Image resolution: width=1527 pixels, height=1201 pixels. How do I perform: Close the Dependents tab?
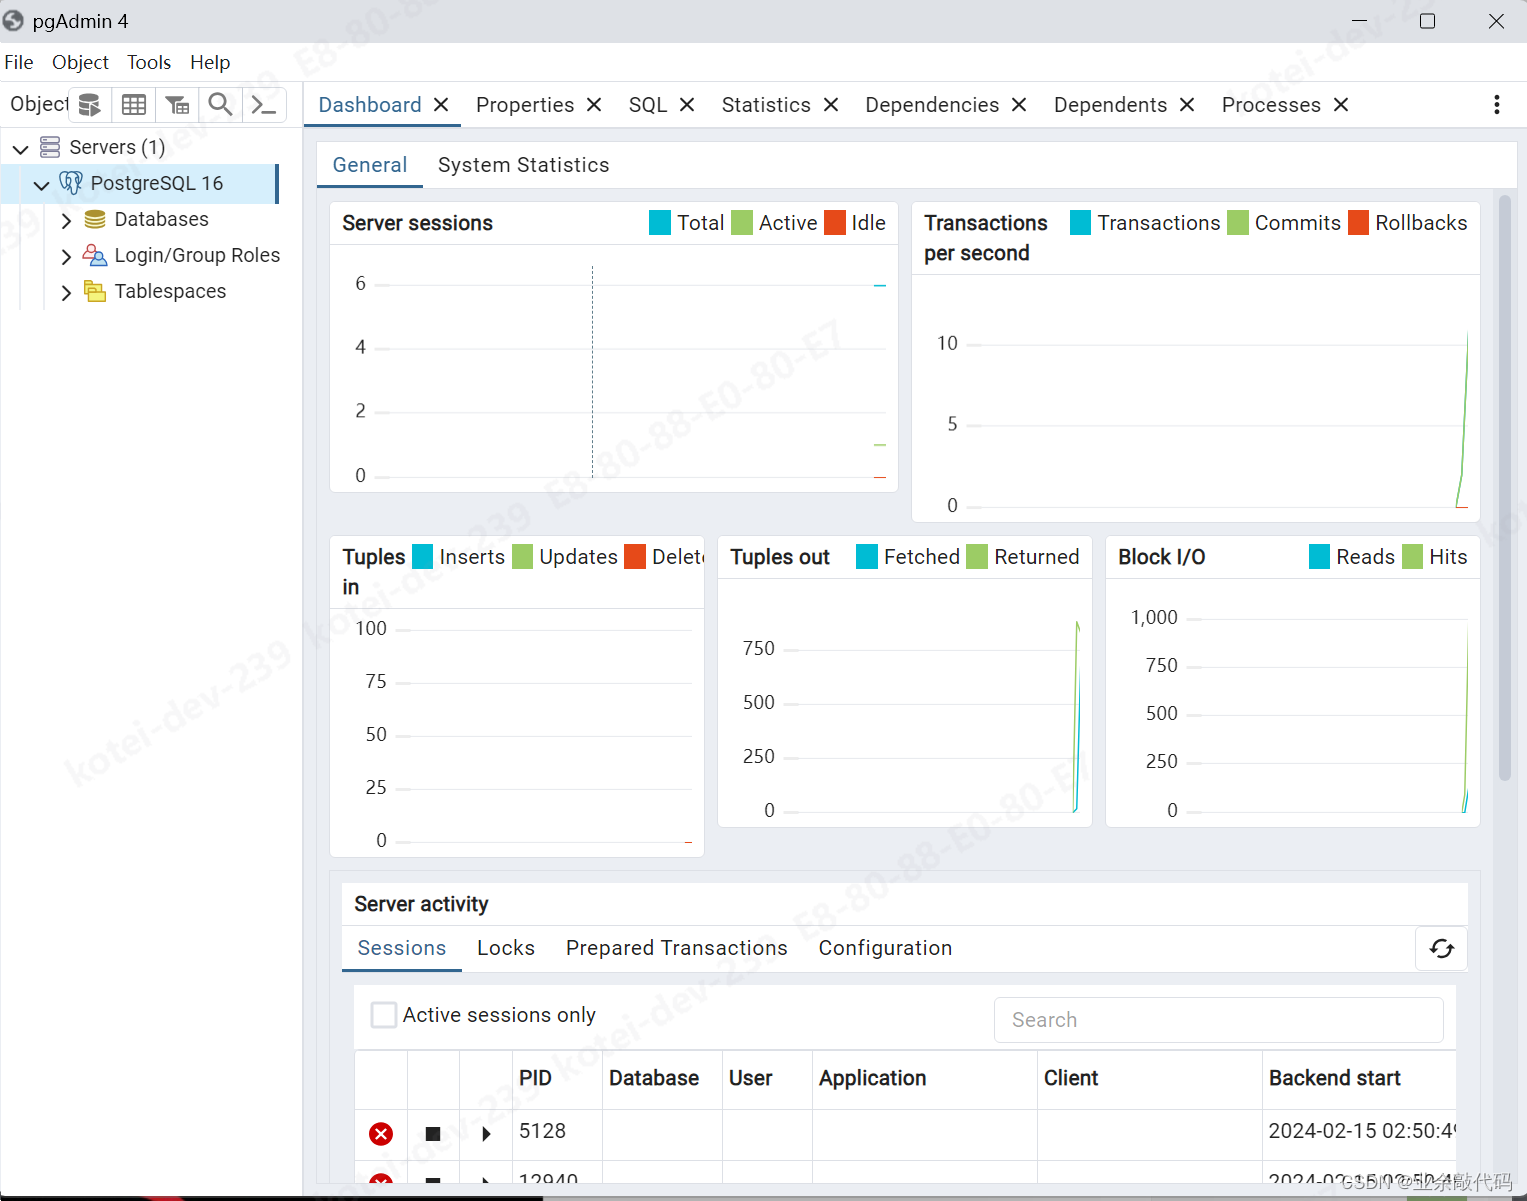click(1187, 105)
